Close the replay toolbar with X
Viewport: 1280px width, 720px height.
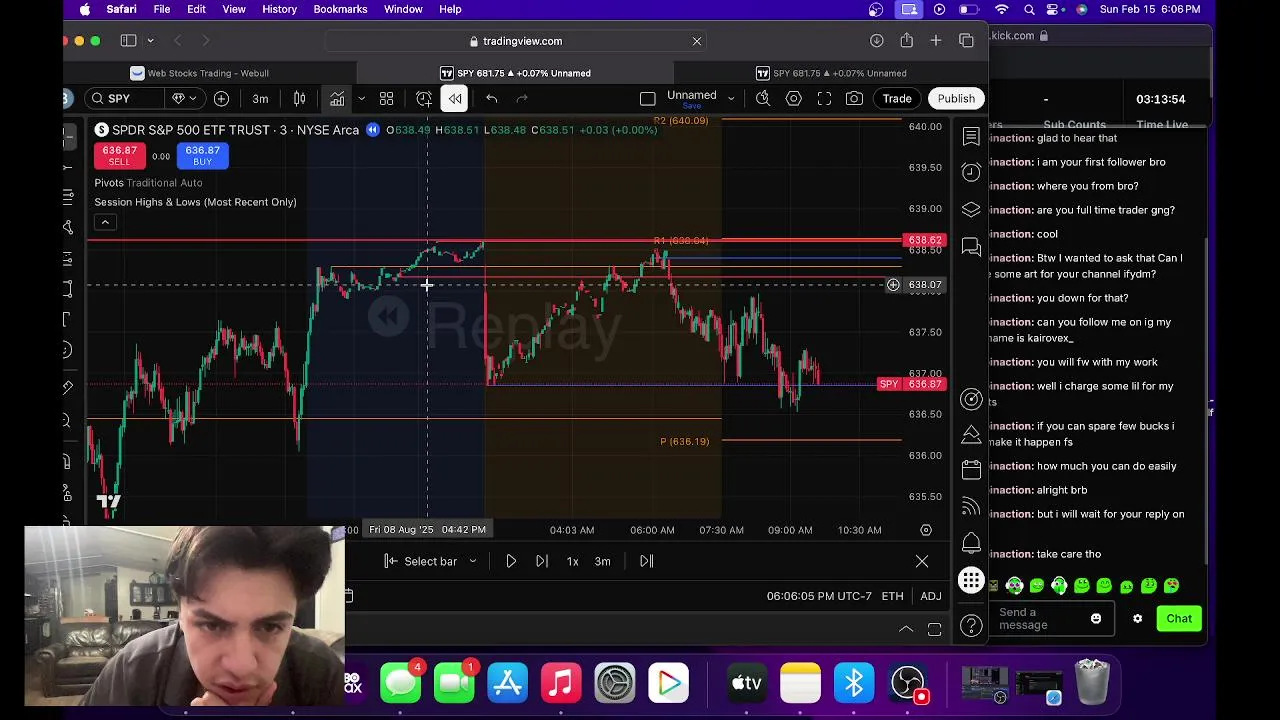click(x=922, y=561)
